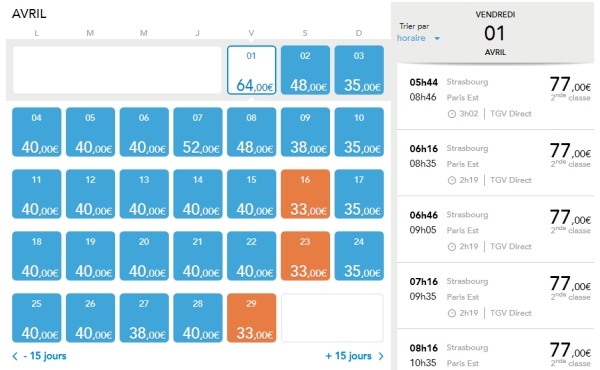Screen dimensions: 600x370
Task: Select April 27 priced 38,00€
Action: (144, 318)
